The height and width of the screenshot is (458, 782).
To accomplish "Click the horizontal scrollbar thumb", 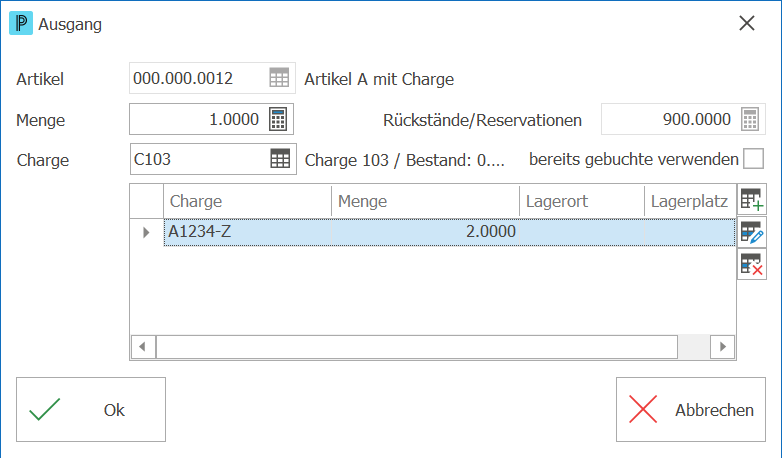I will coord(417,347).
